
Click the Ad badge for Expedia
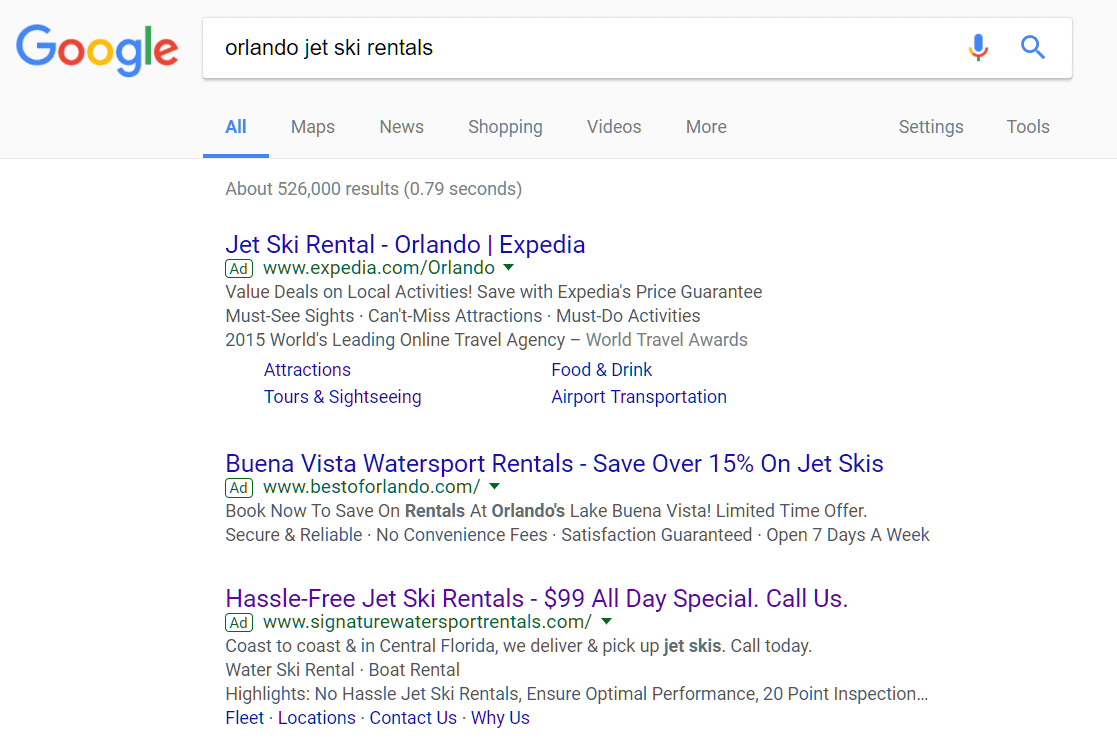[x=239, y=269]
